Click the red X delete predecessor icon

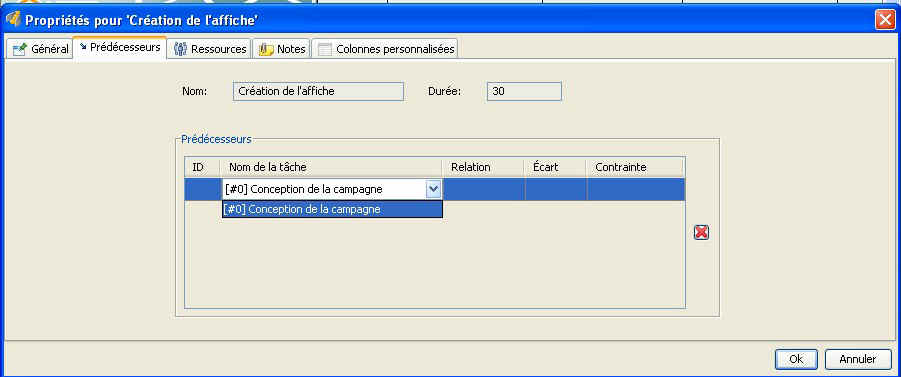click(701, 232)
